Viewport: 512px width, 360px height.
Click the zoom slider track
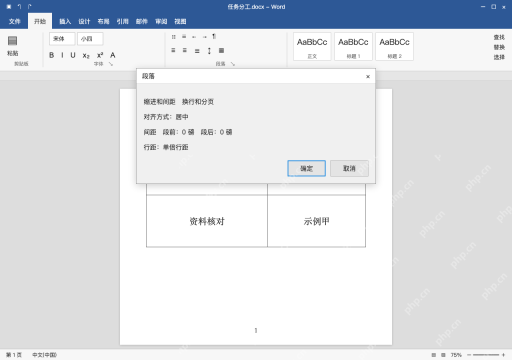pyautogui.click(x=486, y=355)
